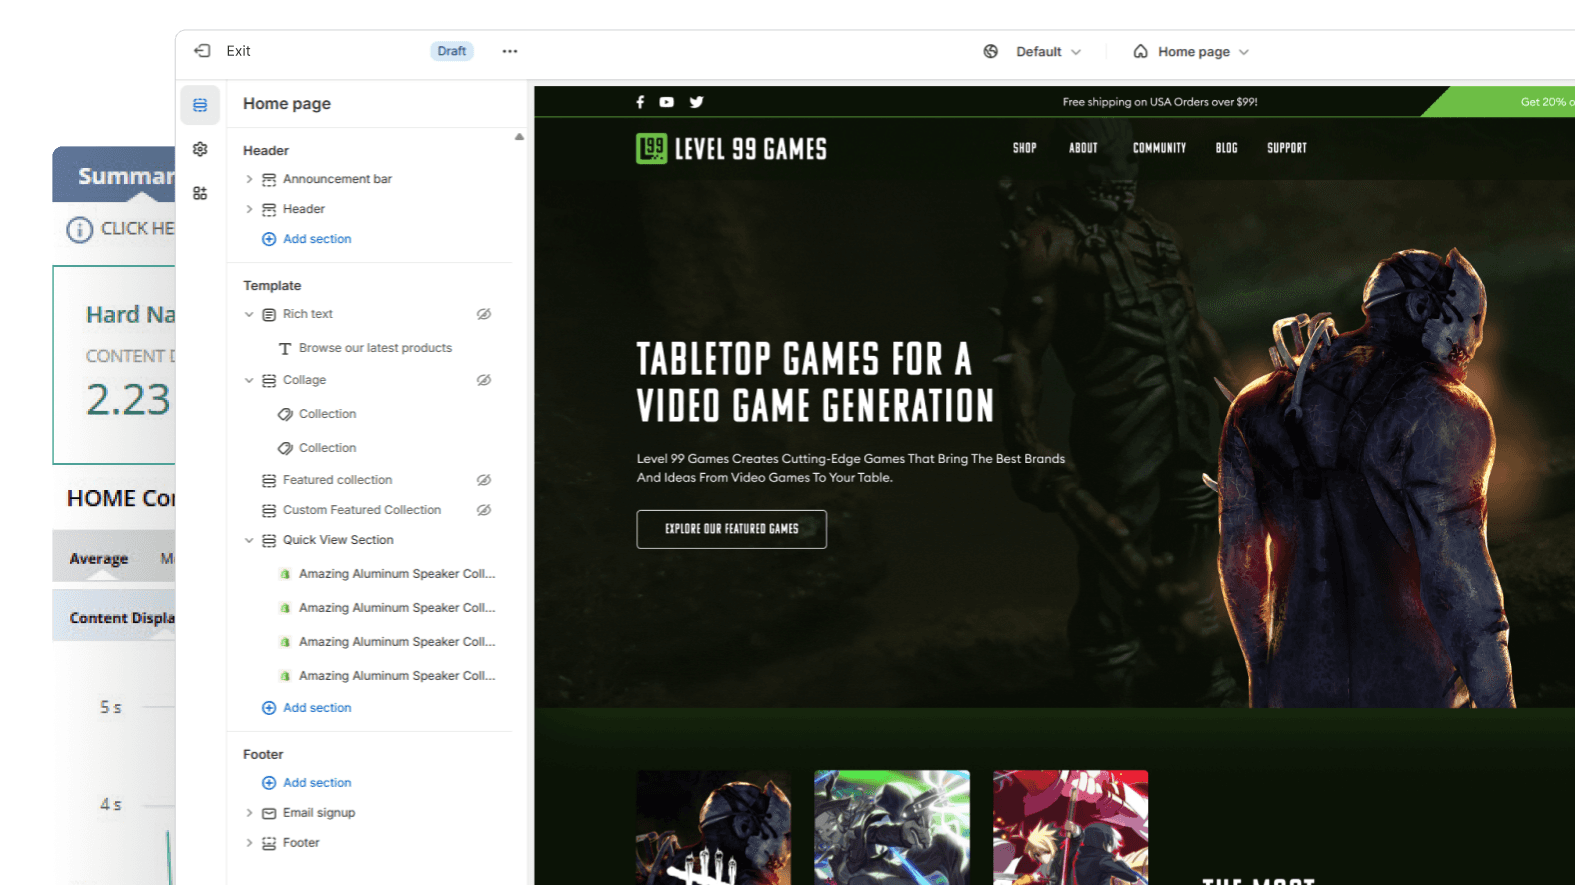1575x885 pixels.
Task: Click the YouTube icon in preview header
Action: 667,102
